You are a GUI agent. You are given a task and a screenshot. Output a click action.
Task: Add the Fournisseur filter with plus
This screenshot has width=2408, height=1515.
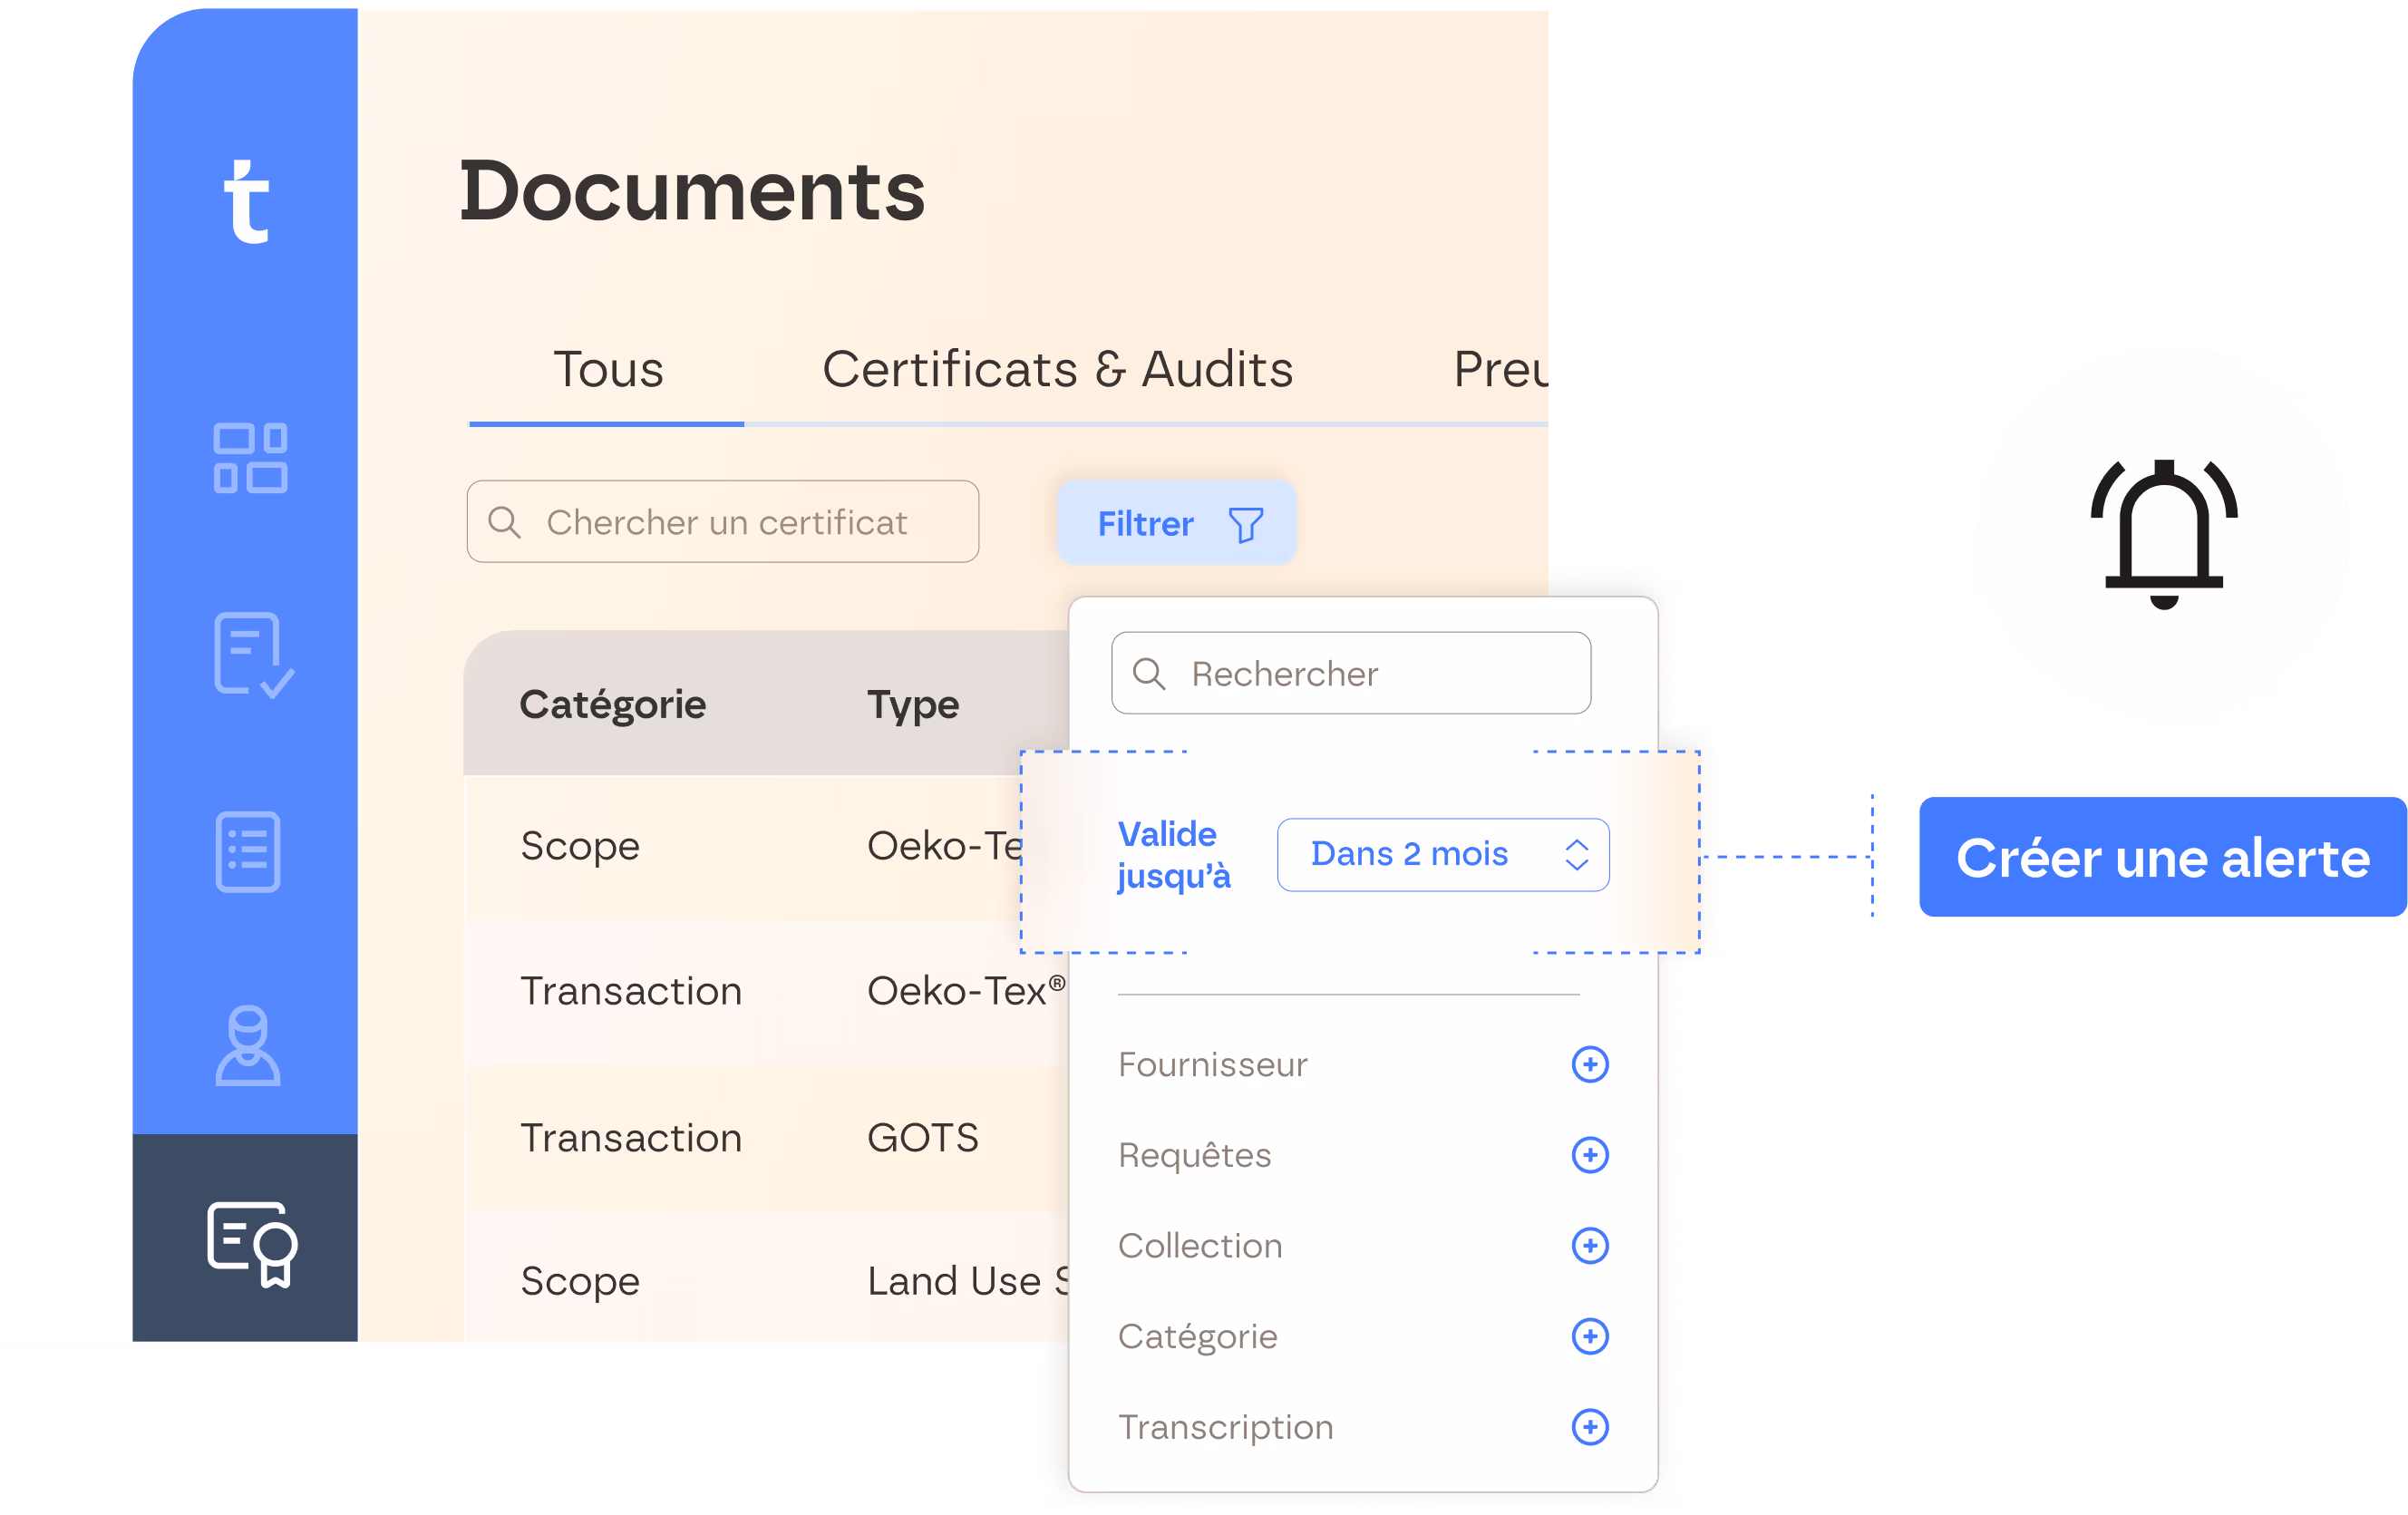(1589, 1064)
